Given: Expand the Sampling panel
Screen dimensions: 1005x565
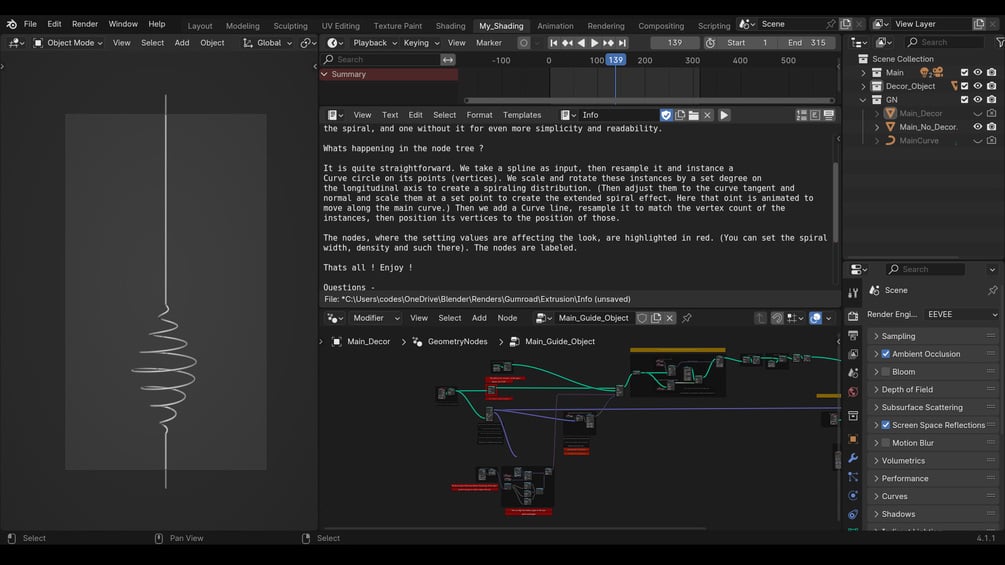Looking at the screenshot, I should point(876,336).
